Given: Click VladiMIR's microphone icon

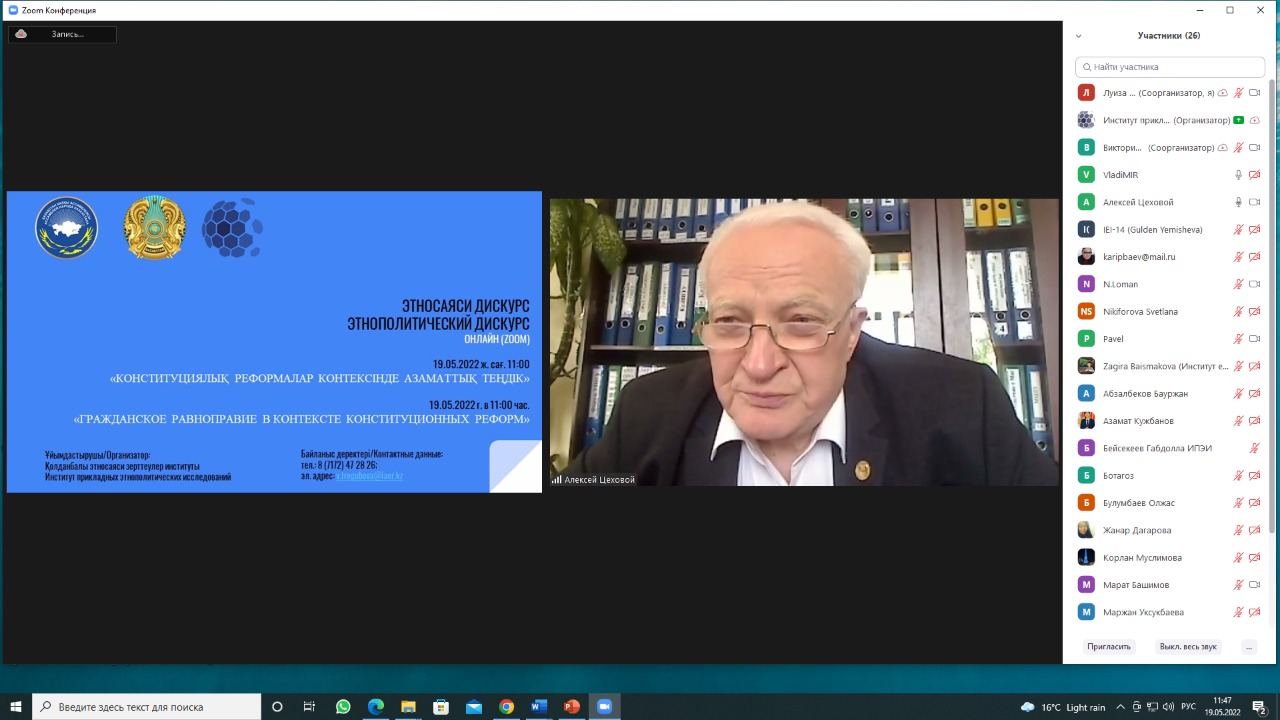Looking at the screenshot, I should (x=1238, y=175).
